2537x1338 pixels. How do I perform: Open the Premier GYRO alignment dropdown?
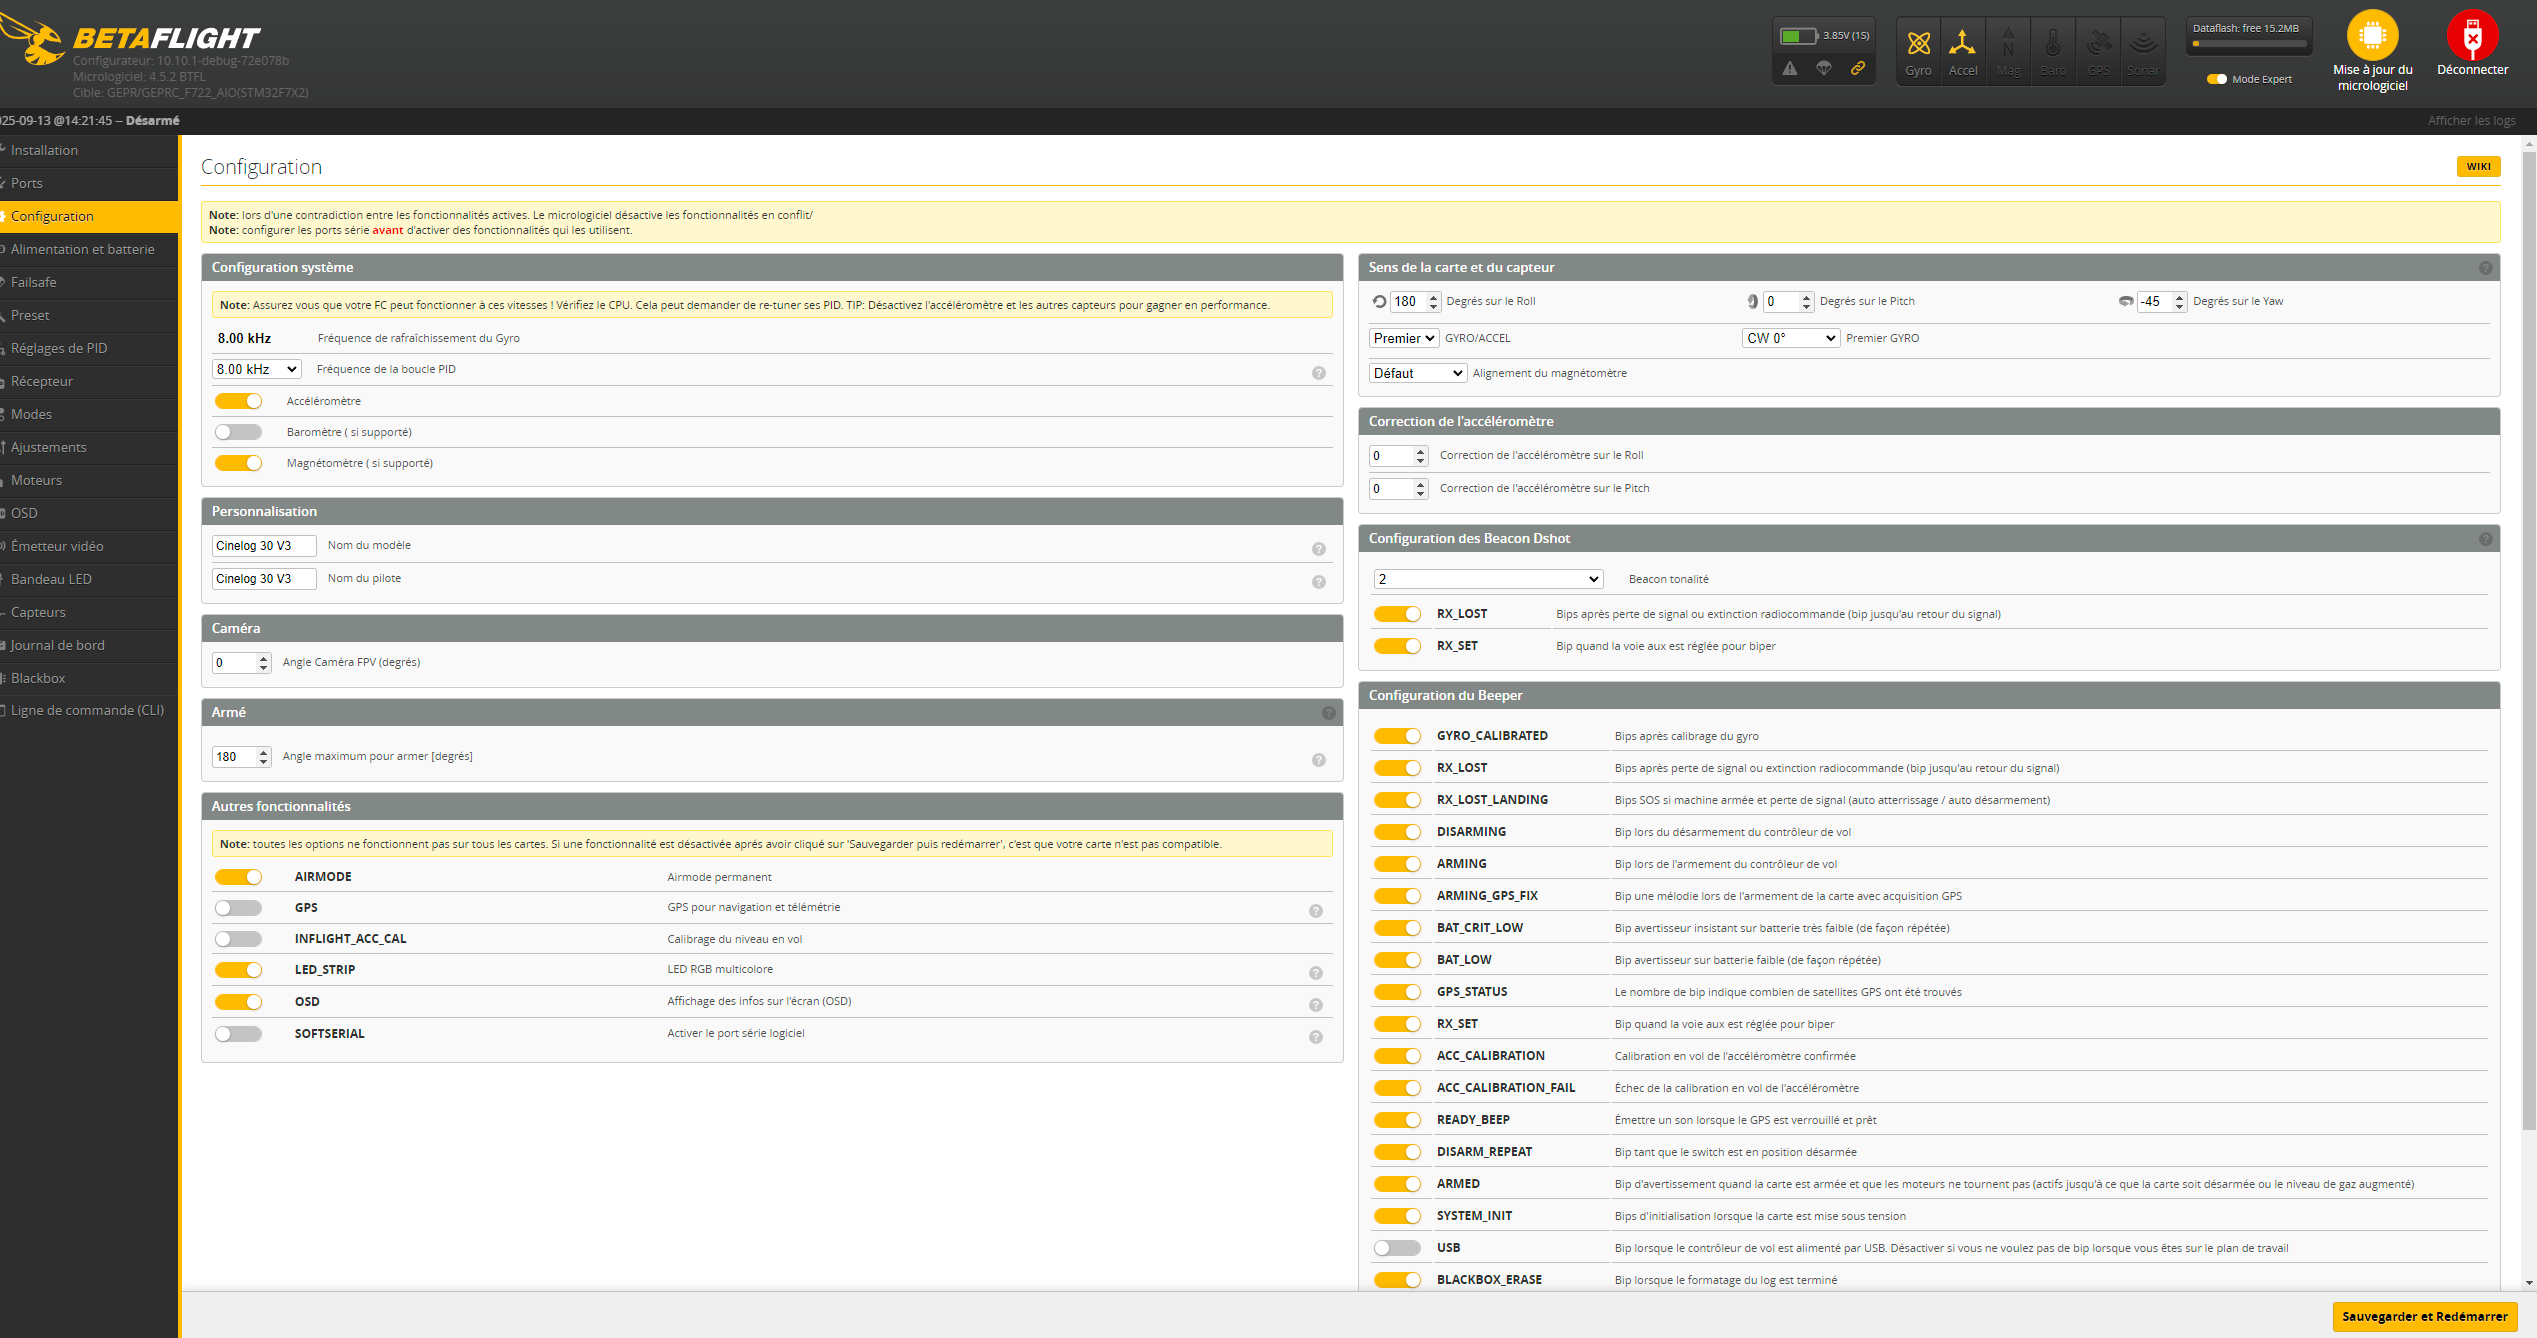[x=1790, y=338]
